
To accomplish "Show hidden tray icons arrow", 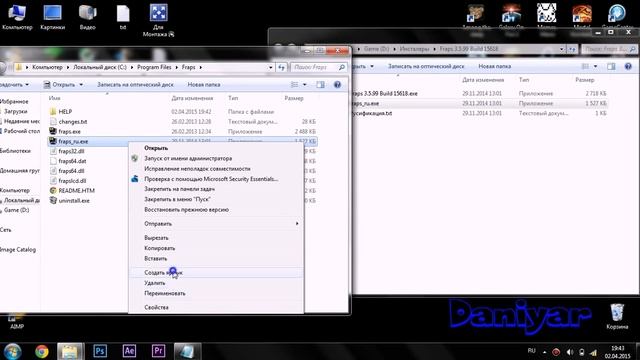I will (544, 352).
